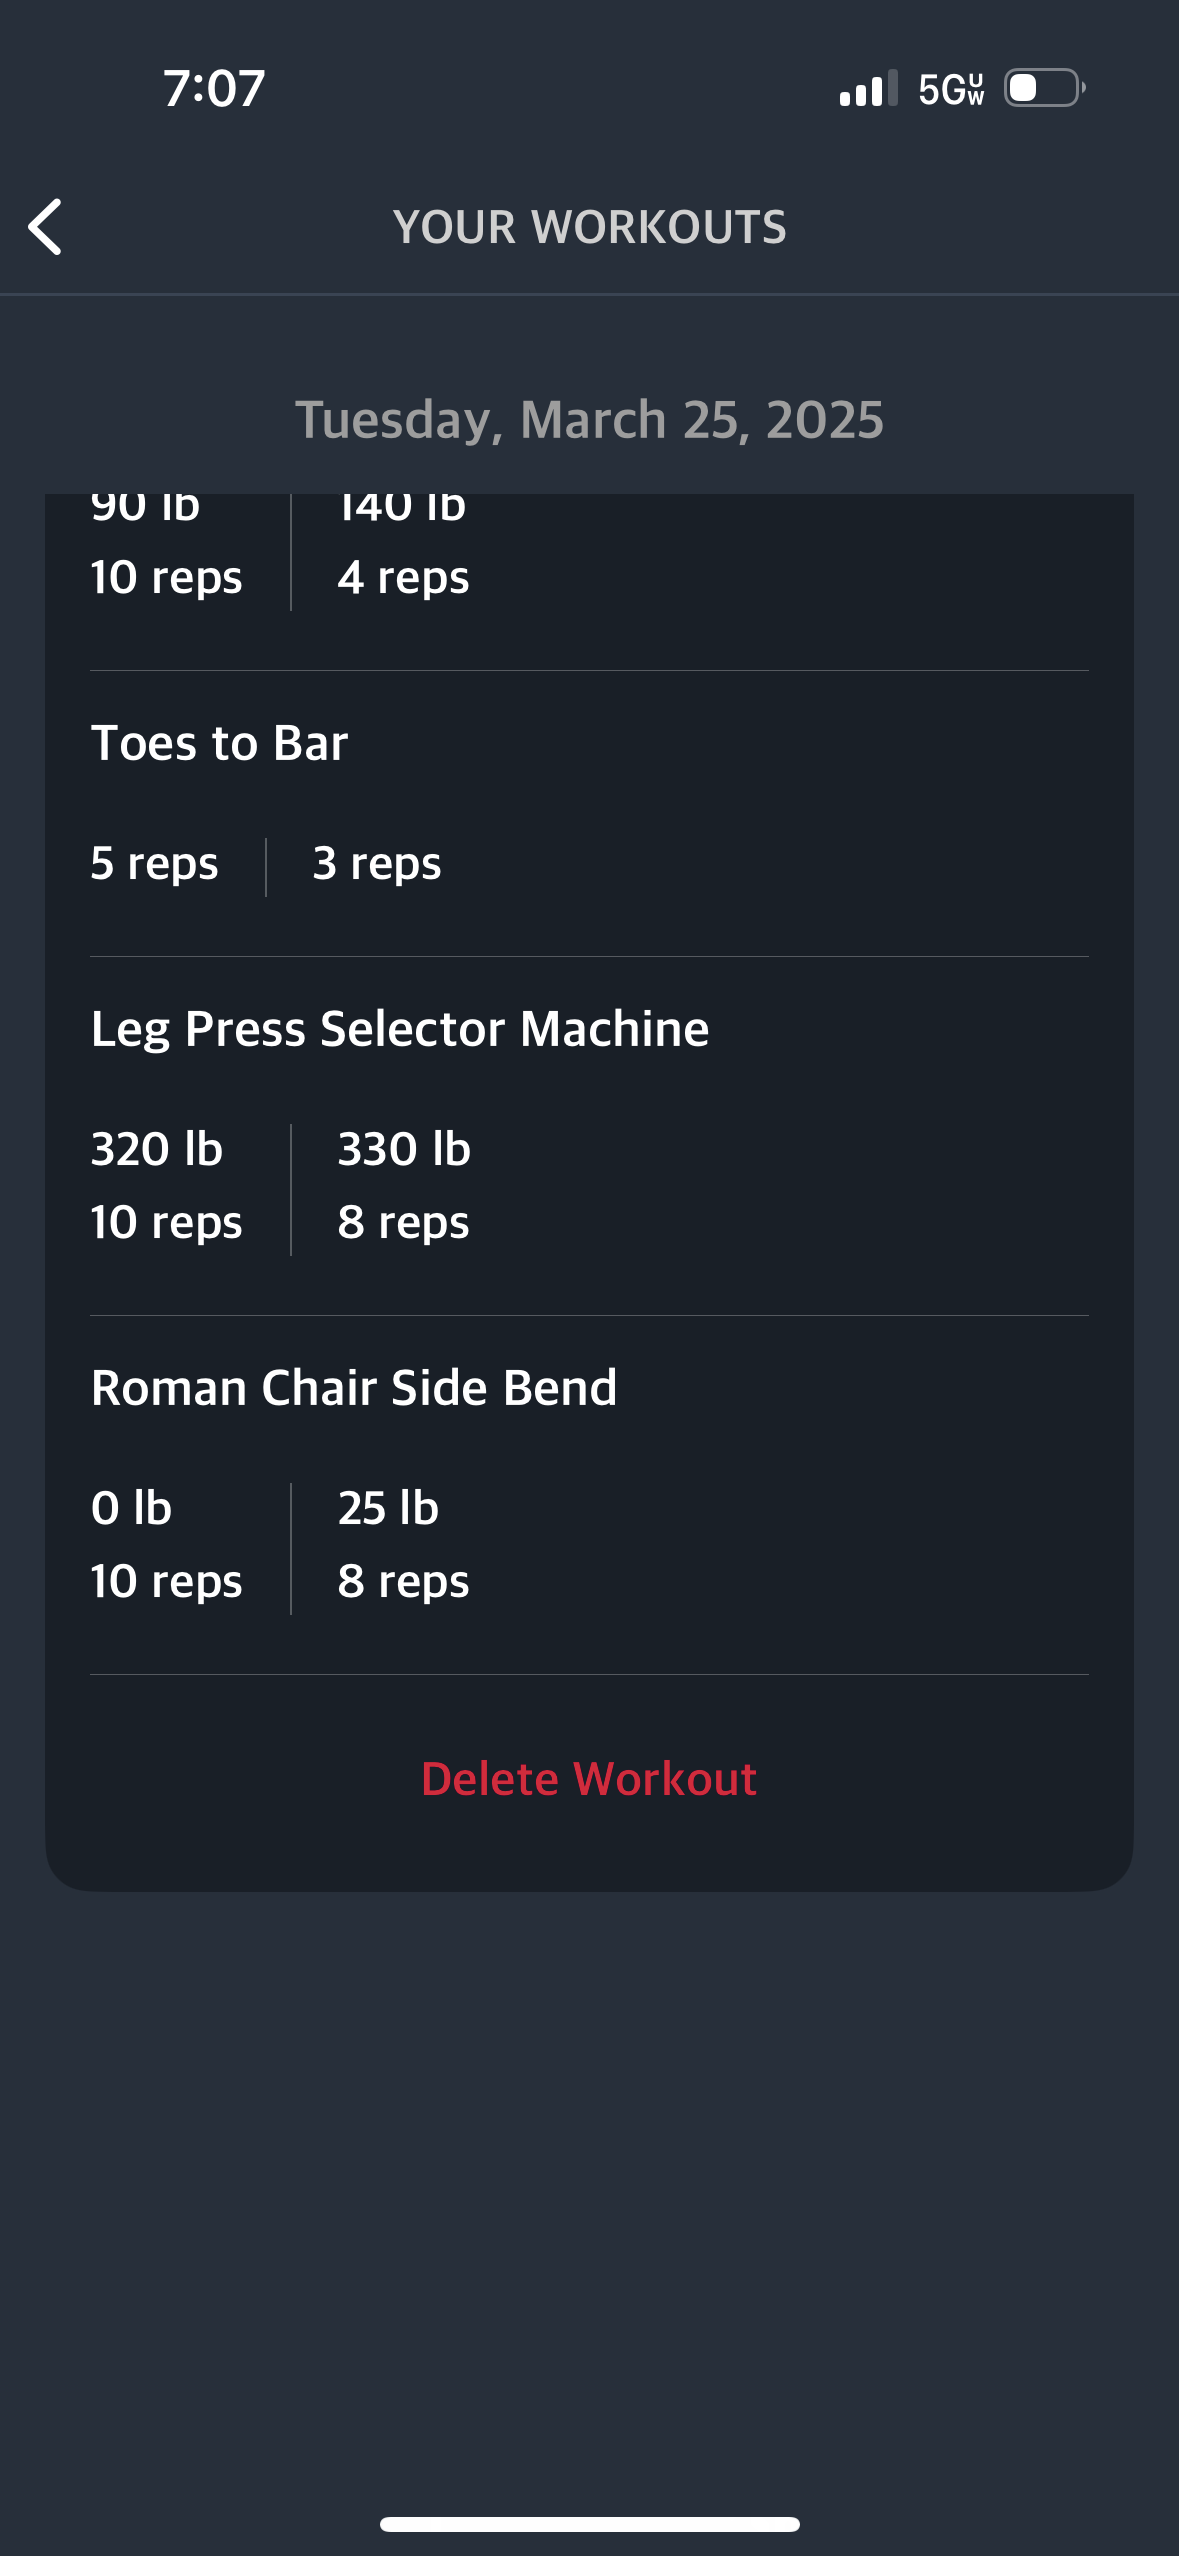Tap the Tuesday, March 25, 2025 date
Viewport: 1179px width, 2556px height.
pos(589,419)
